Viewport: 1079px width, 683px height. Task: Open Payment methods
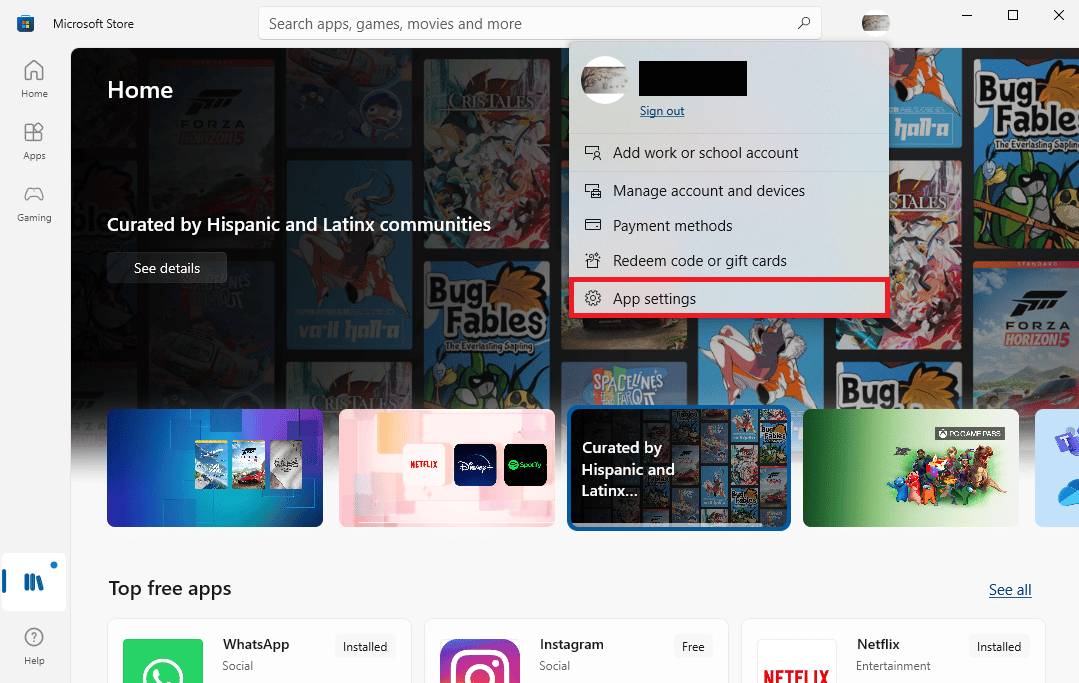point(729,226)
